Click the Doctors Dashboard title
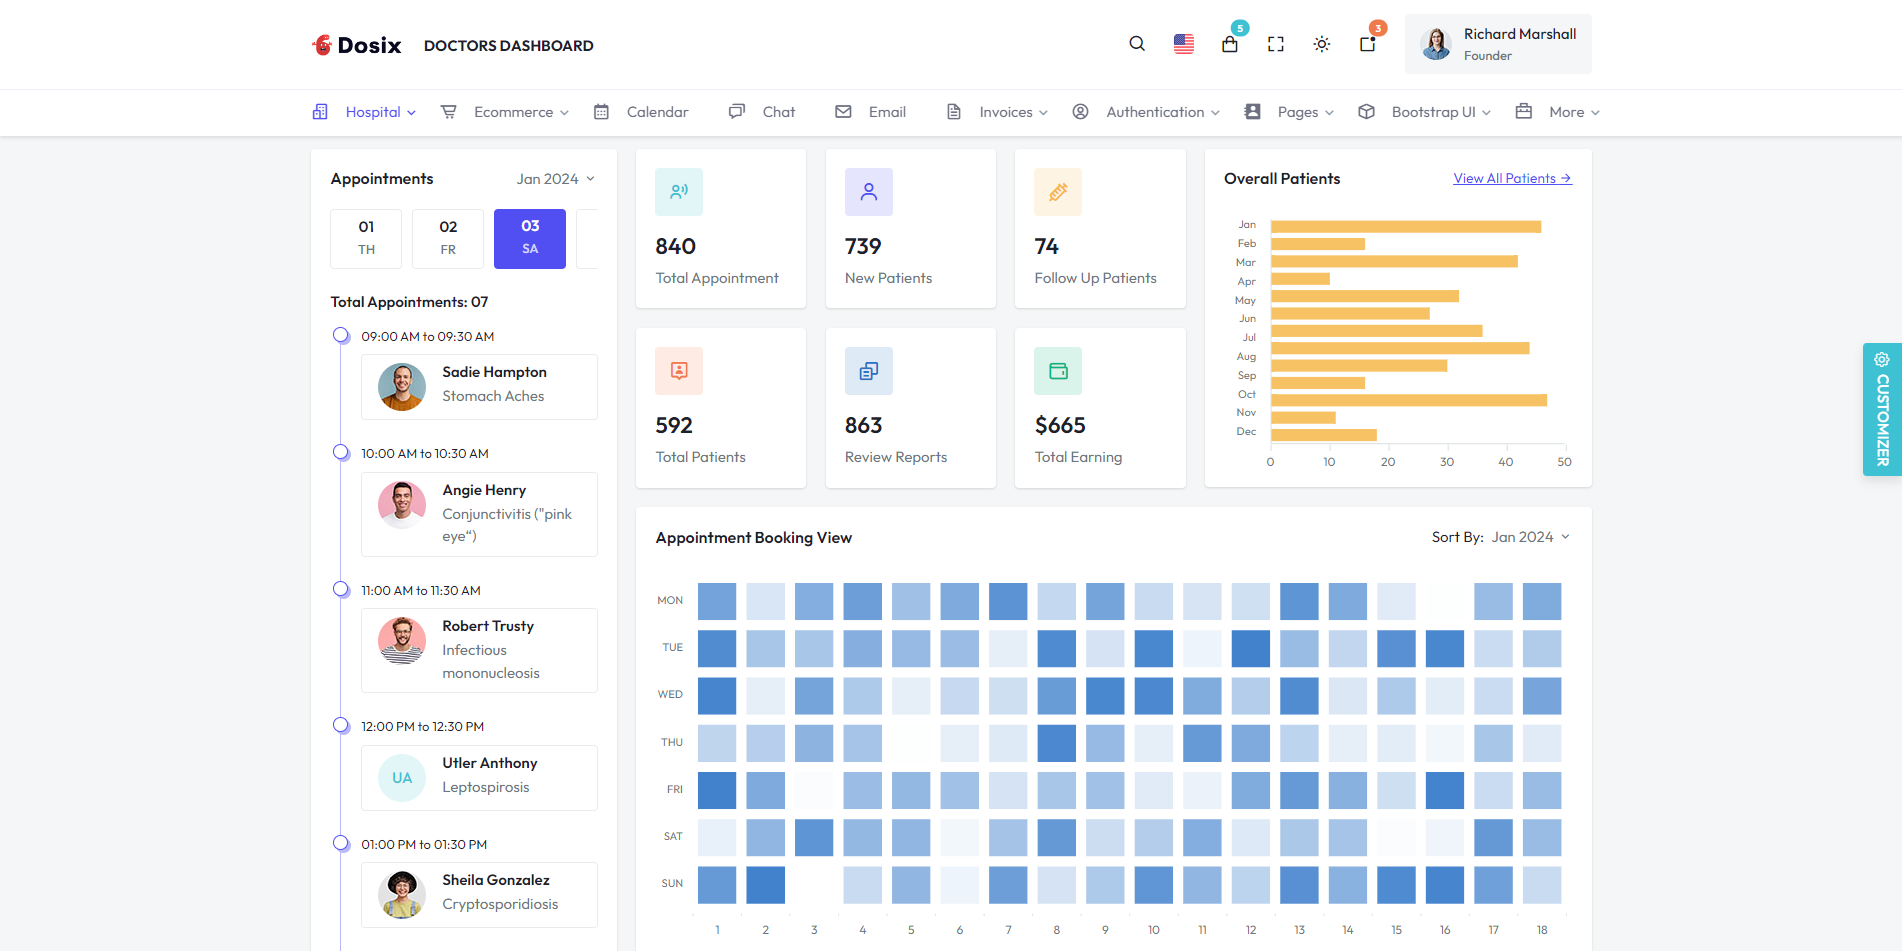The width and height of the screenshot is (1902, 951). coord(509,46)
